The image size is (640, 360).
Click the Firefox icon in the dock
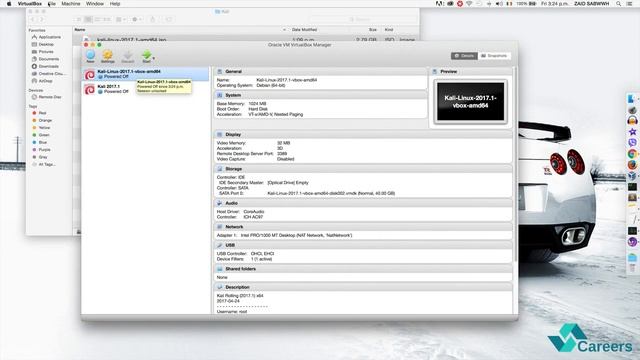coord(632,164)
